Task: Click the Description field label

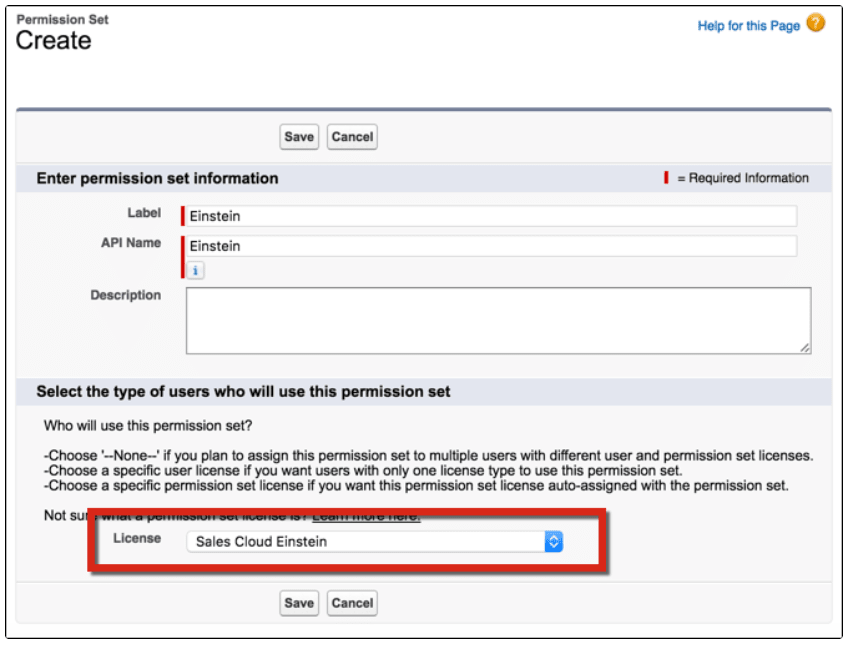Action: point(125,295)
